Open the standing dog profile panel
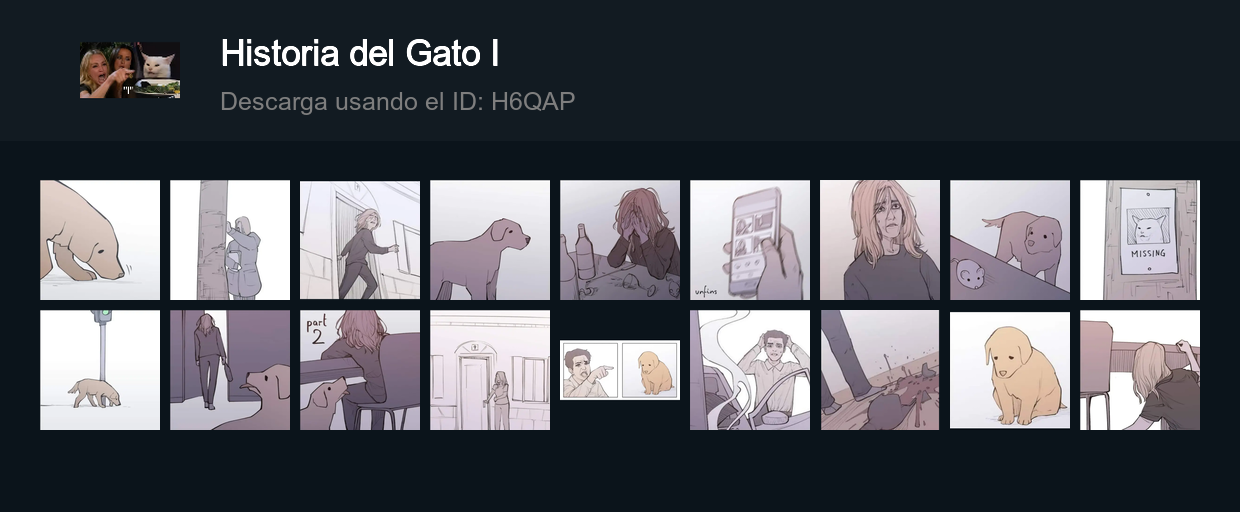 490,240
